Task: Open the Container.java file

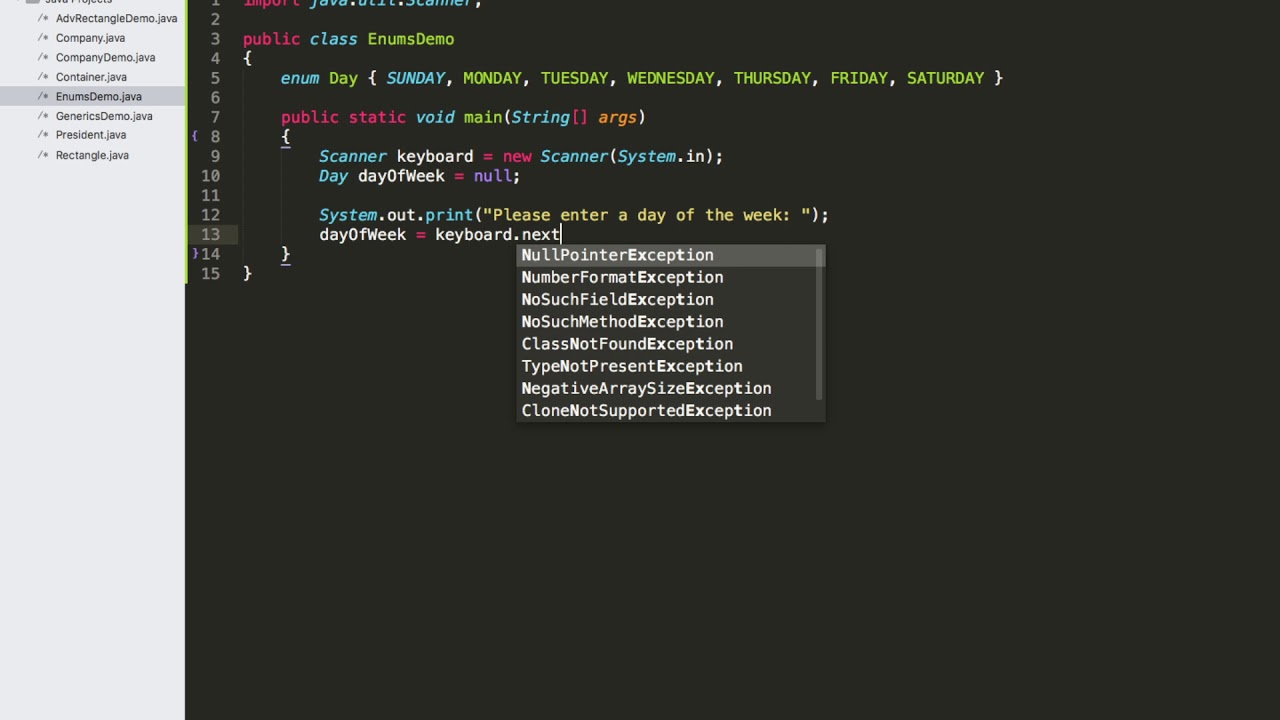Action: pyautogui.click(x=91, y=77)
